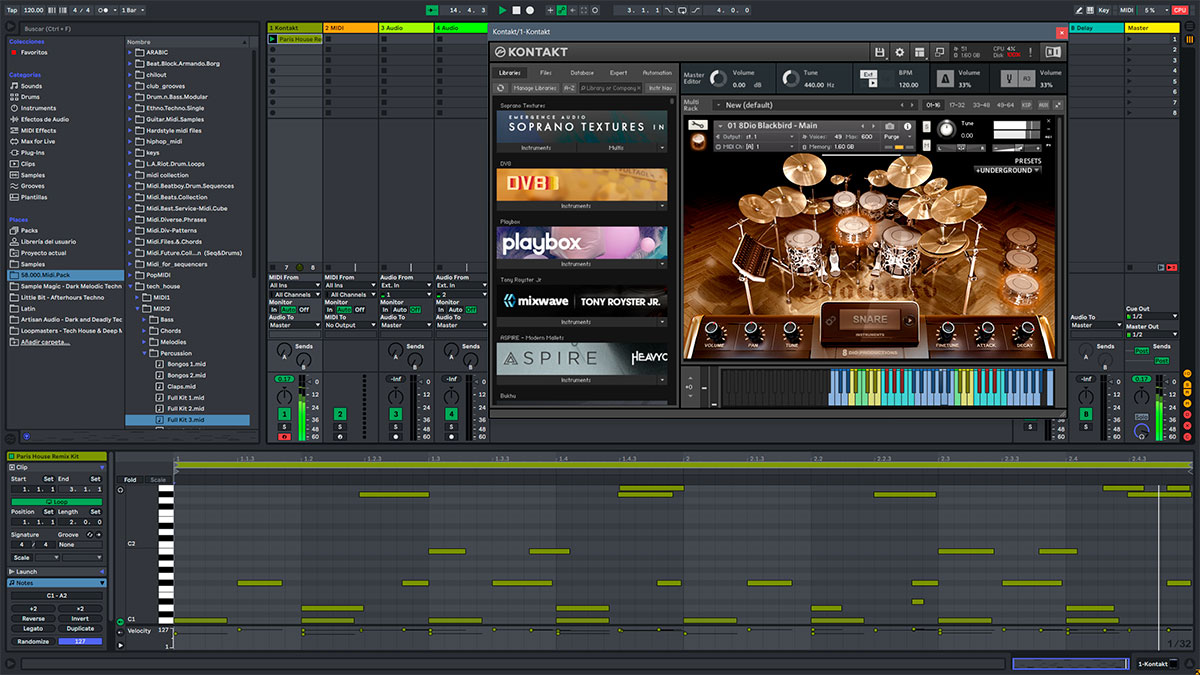
Task: Toggle track 3 activator button
Action: 396,414
